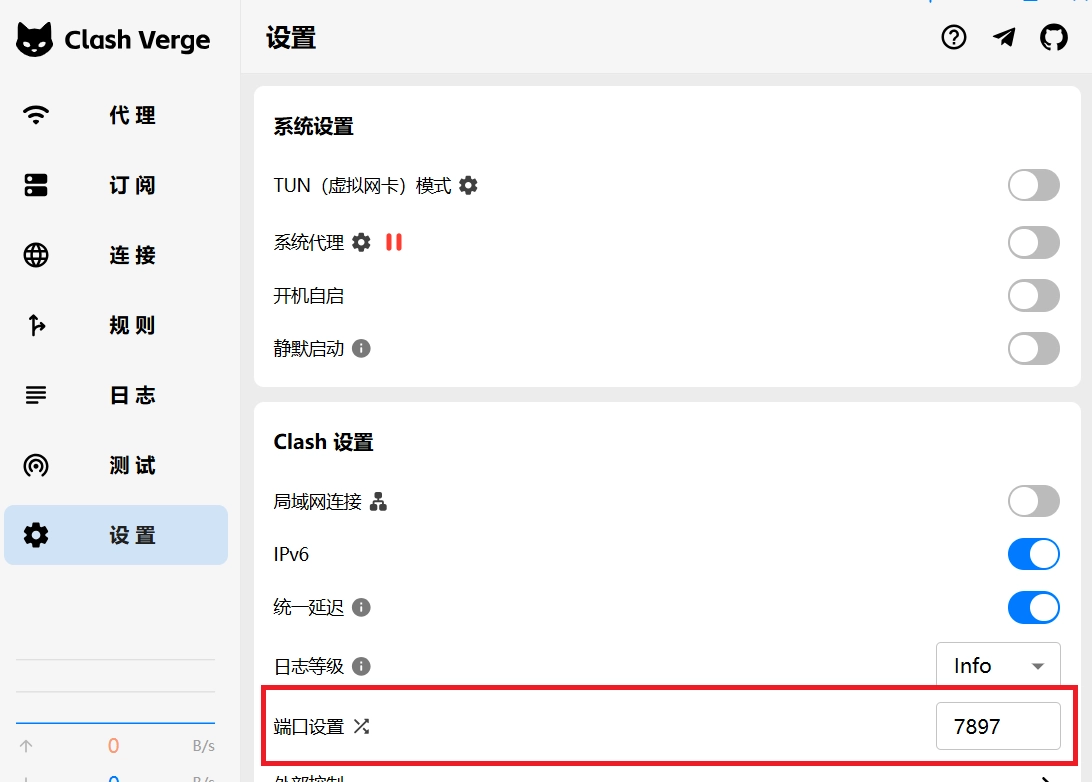Click the IPv6 label text
The width and height of the screenshot is (1092, 782).
coord(291,554)
